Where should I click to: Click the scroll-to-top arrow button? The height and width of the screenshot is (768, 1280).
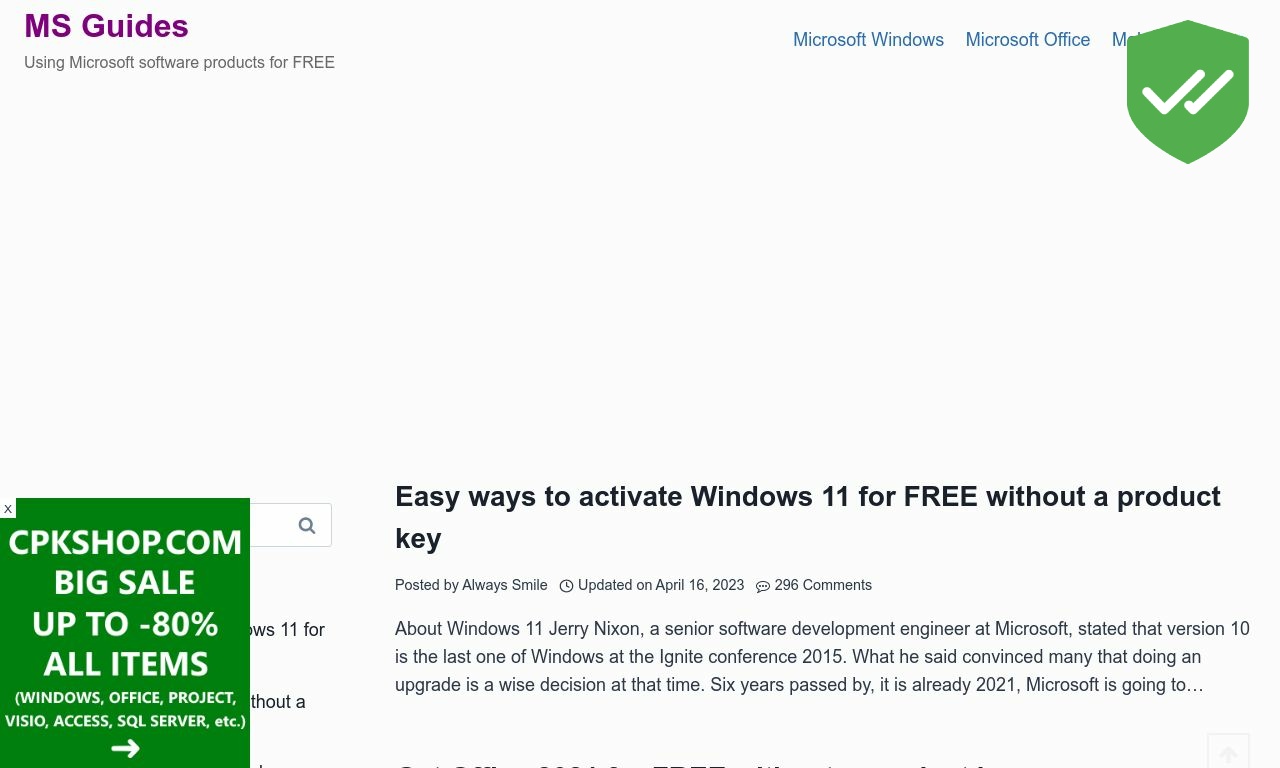pos(1228,751)
